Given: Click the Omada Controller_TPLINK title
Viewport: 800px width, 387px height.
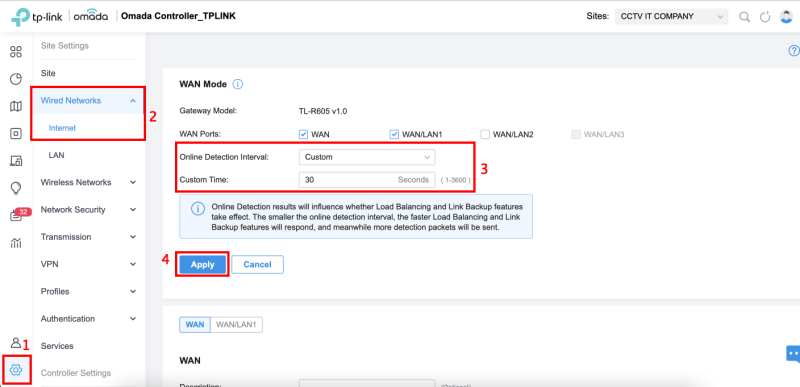Looking at the screenshot, I should click(x=178, y=16).
